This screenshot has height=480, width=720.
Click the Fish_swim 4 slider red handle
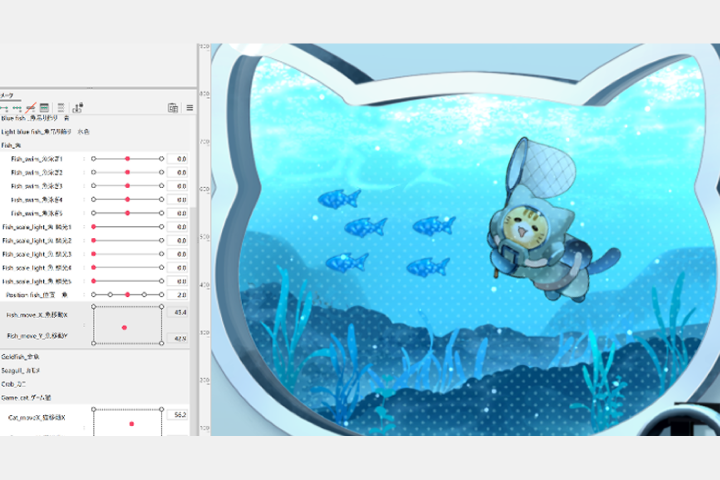coord(127,199)
